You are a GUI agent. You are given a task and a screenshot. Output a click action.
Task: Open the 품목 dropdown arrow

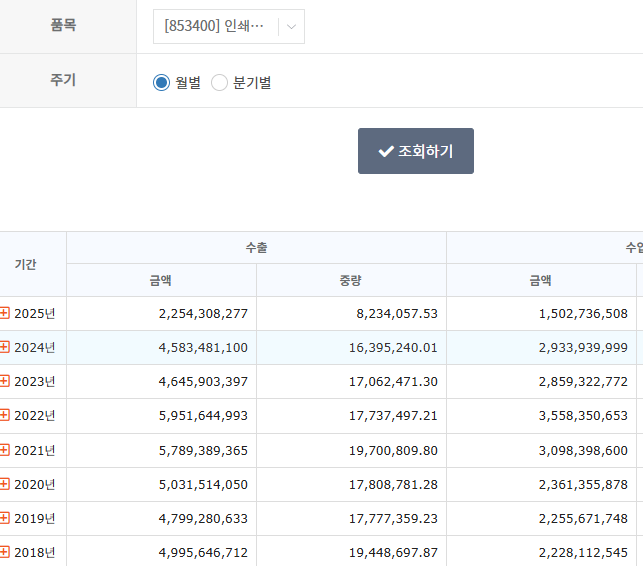tap(291, 27)
